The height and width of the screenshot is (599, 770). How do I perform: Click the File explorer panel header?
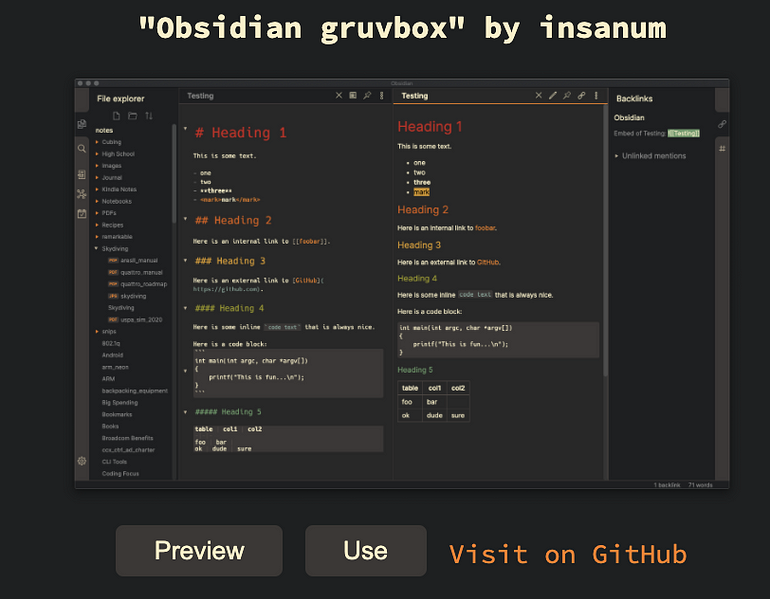point(120,99)
